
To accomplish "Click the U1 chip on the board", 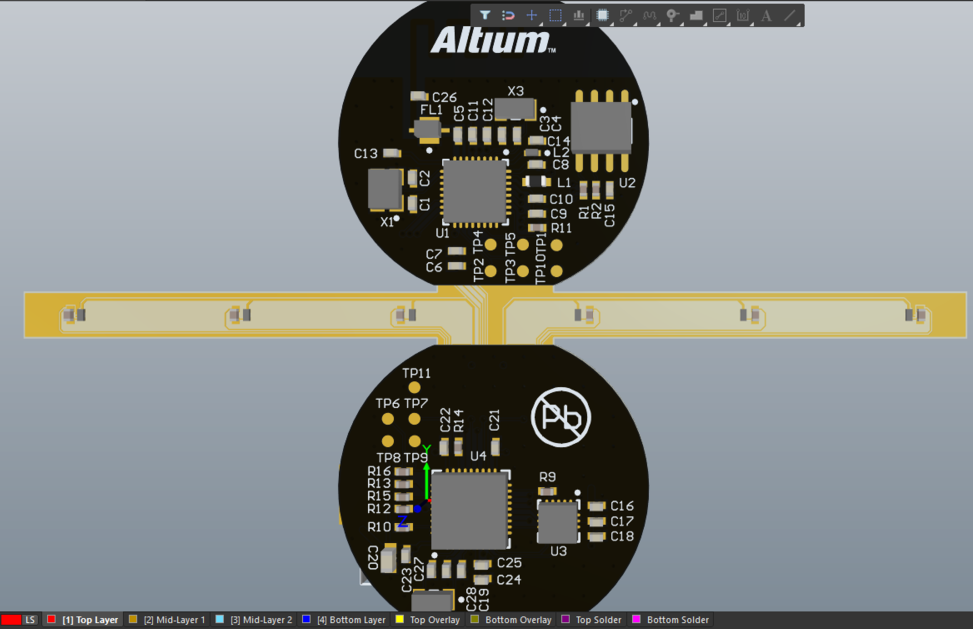I will pyautogui.click(x=474, y=191).
